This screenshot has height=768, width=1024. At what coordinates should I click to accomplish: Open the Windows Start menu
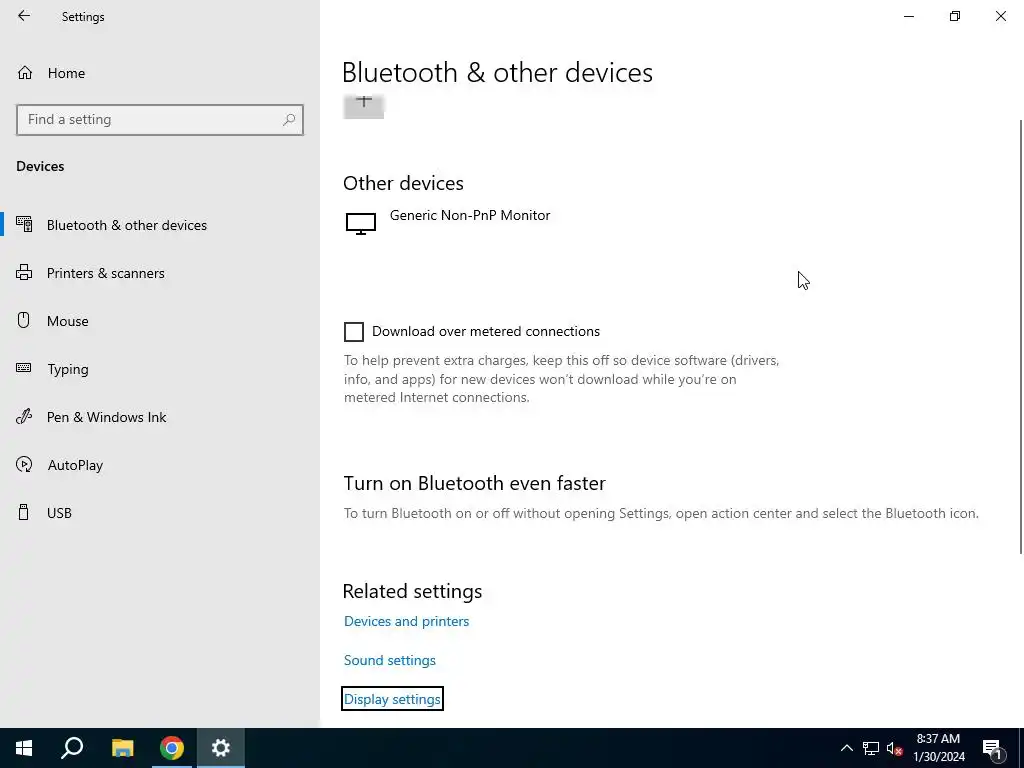pyautogui.click(x=24, y=748)
